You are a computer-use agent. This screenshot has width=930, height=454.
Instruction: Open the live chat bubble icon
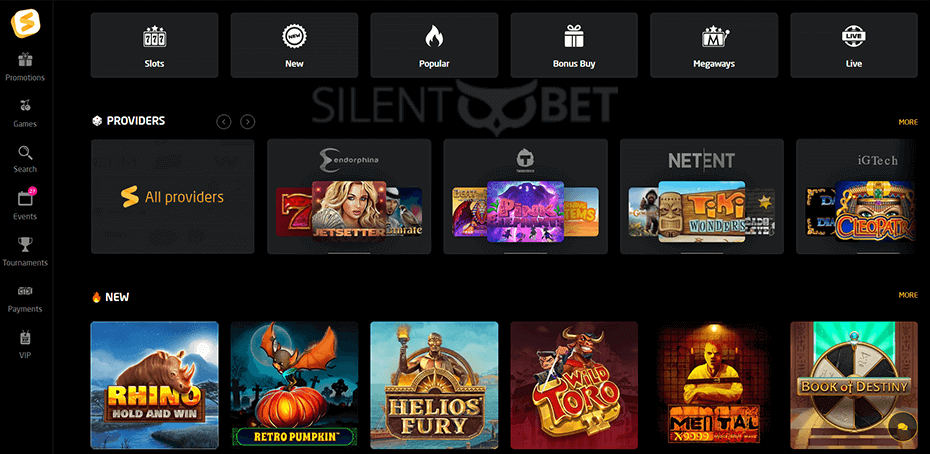tap(903, 427)
